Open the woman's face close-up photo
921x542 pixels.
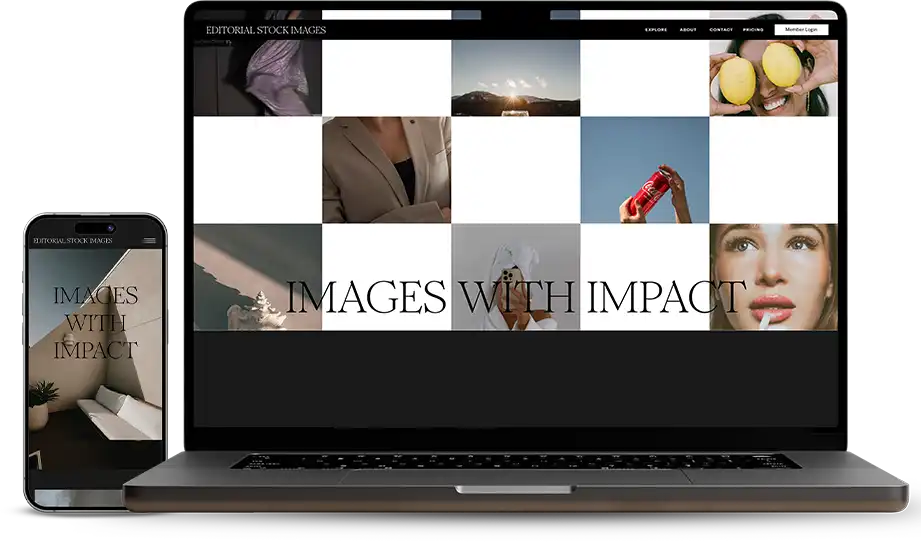(x=773, y=277)
